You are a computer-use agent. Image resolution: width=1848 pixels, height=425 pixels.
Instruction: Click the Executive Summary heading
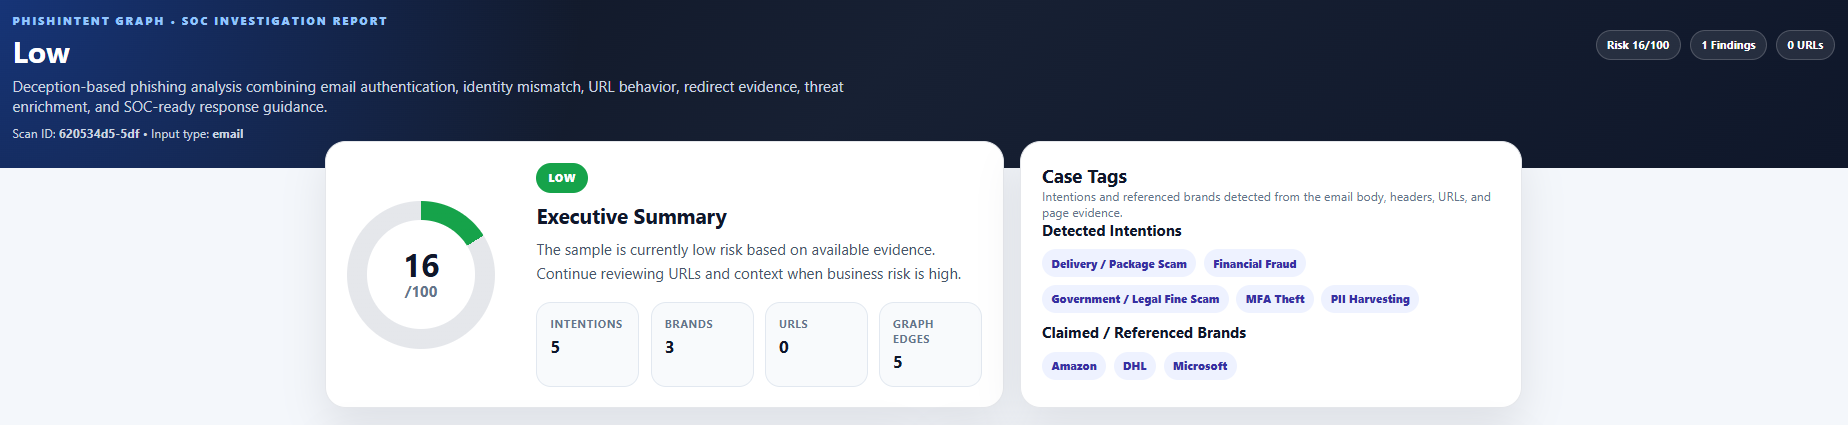(631, 217)
